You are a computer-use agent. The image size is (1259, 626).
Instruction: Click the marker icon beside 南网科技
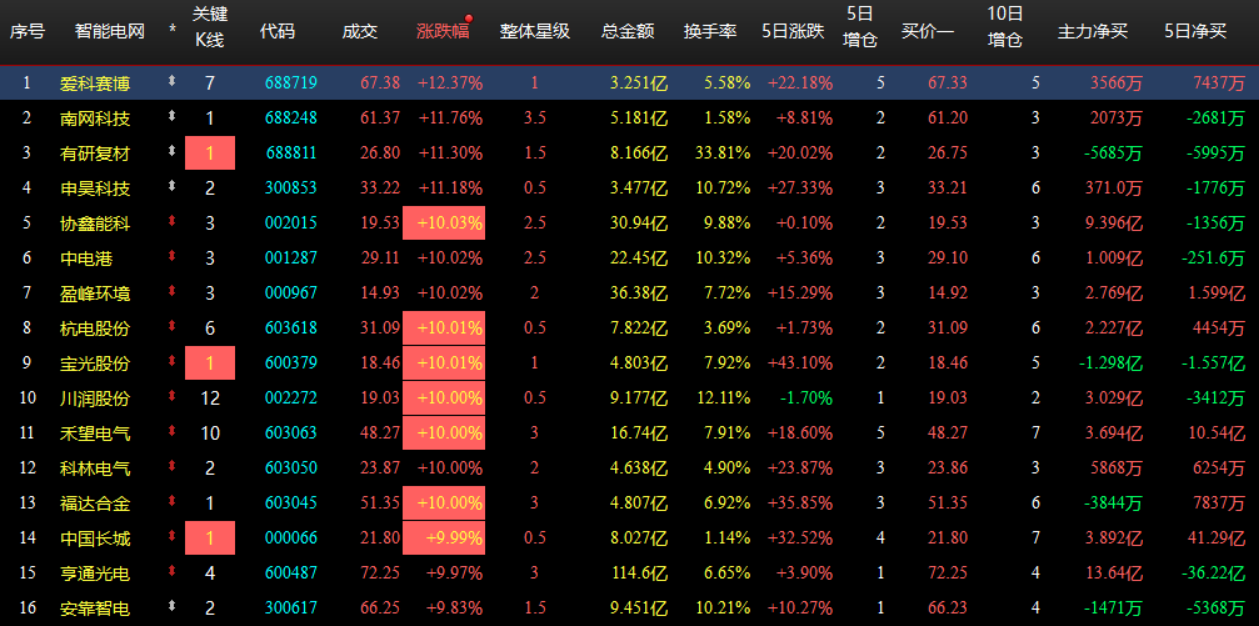click(x=172, y=117)
